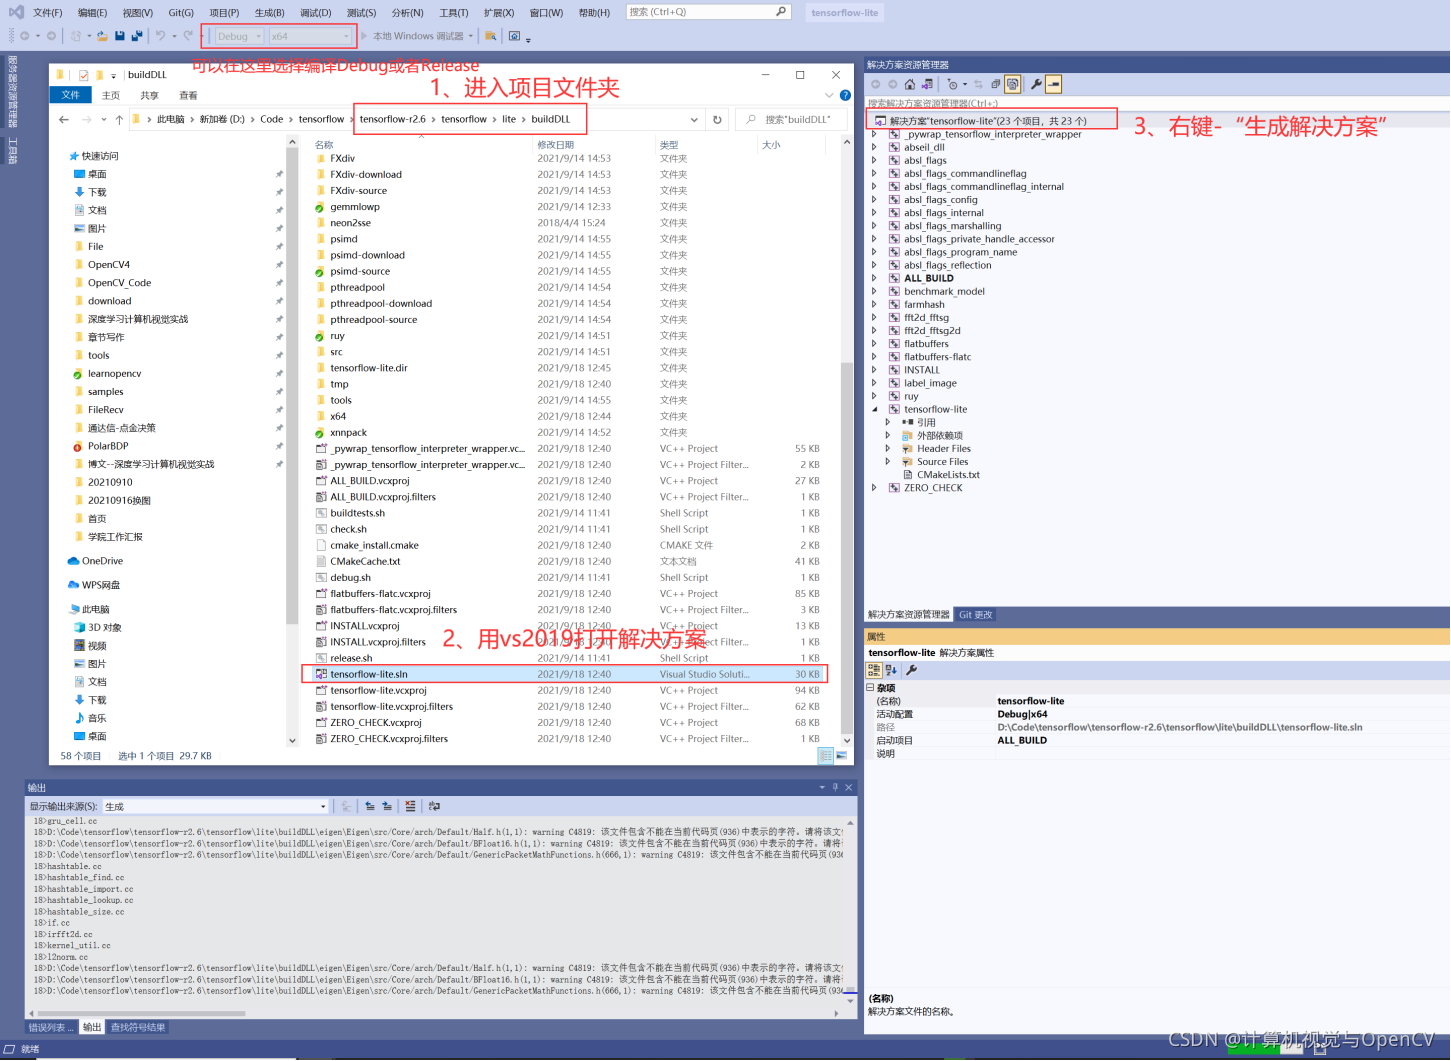Click Explorer address bar refresh button
Image resolution: width=1451 pixels, height=1061 pixels.
point(717,120)
